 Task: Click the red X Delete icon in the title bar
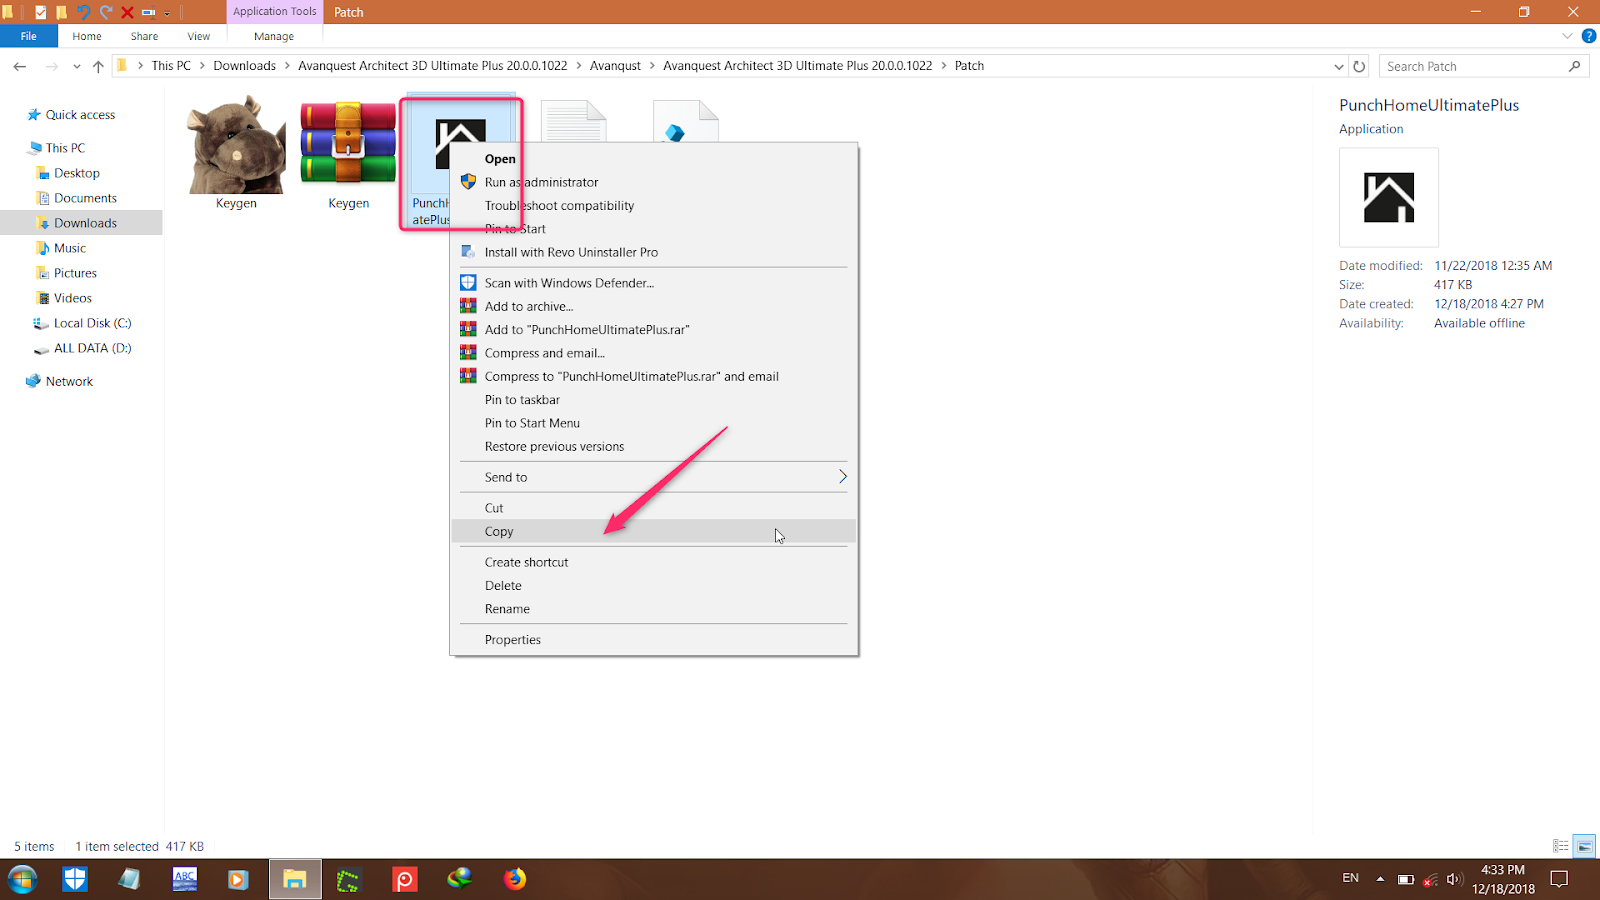pos(127,12)
